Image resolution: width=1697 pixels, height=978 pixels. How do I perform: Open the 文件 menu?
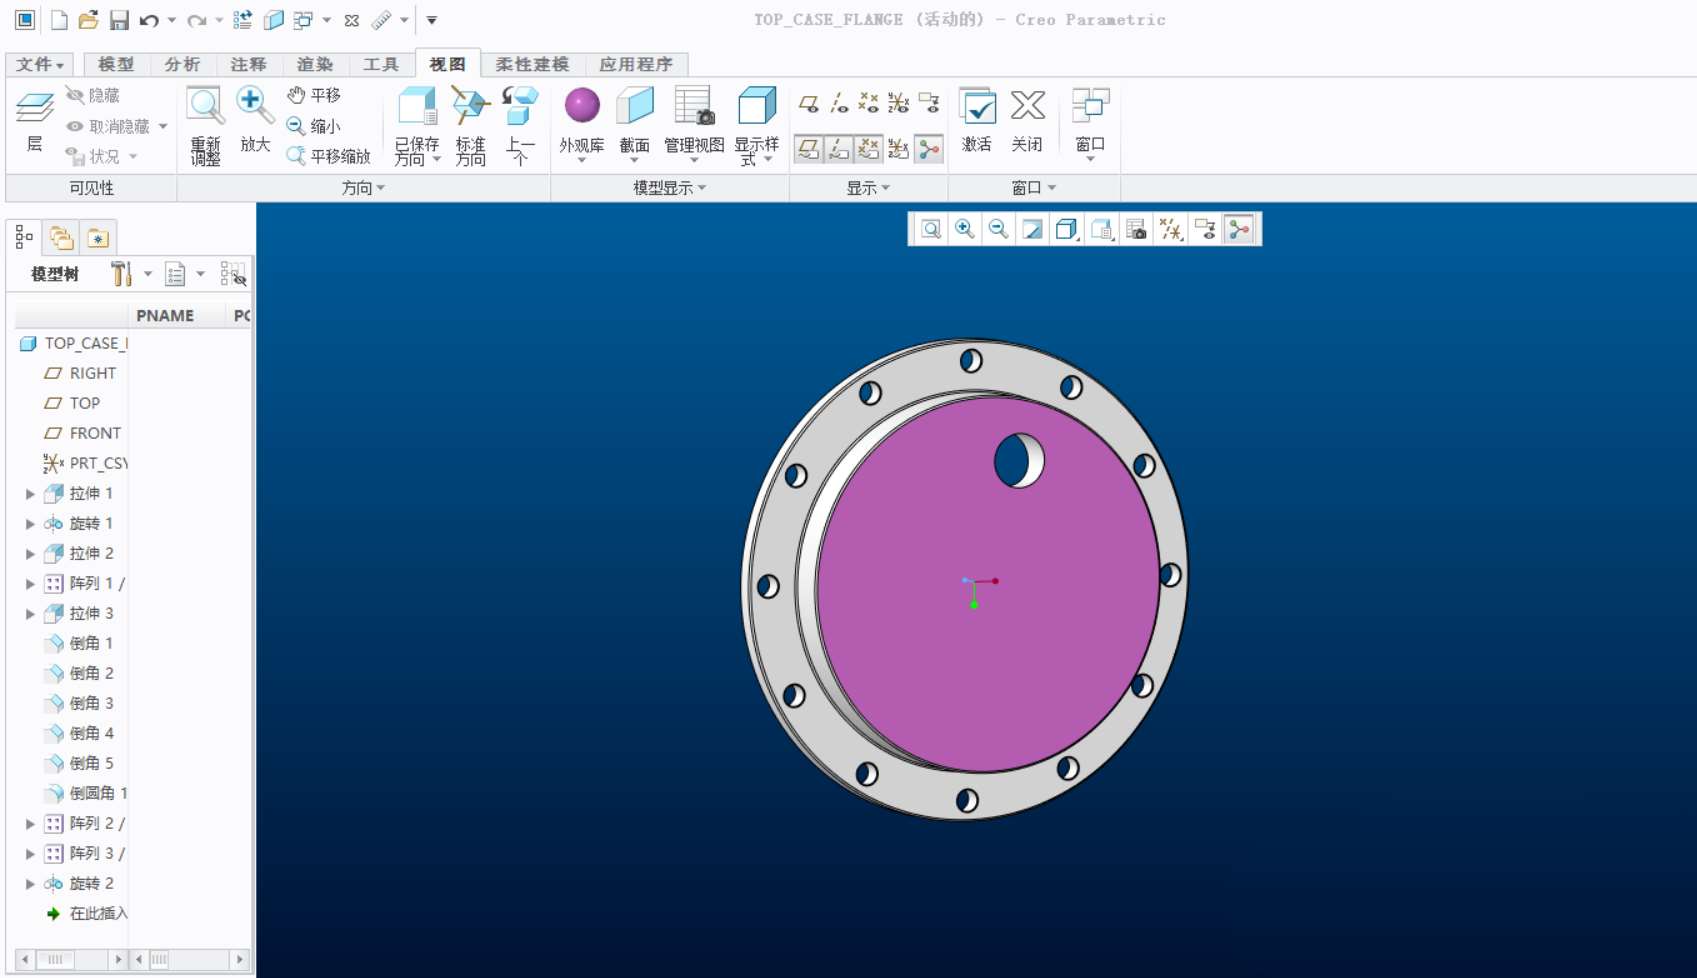(40, 64)
